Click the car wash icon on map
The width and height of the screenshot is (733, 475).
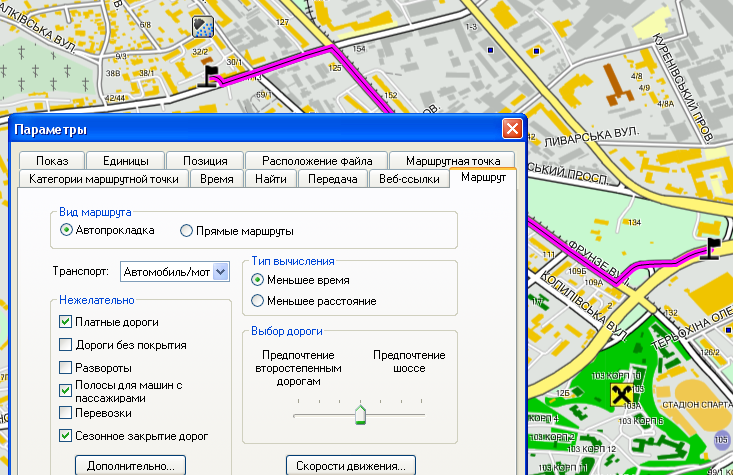point(205,27)
